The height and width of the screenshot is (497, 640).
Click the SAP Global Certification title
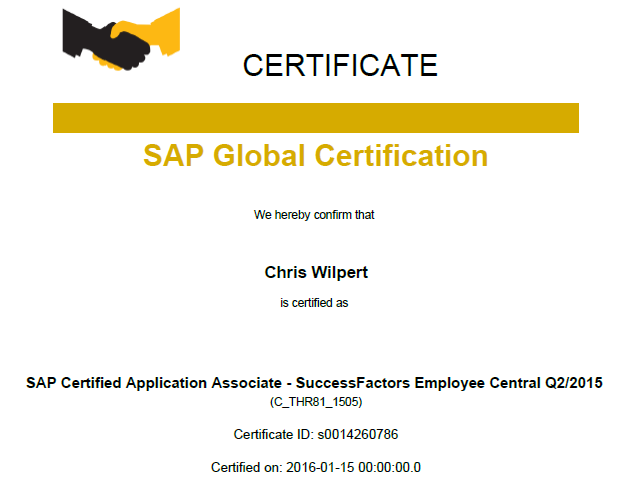[x=316, y=156]
